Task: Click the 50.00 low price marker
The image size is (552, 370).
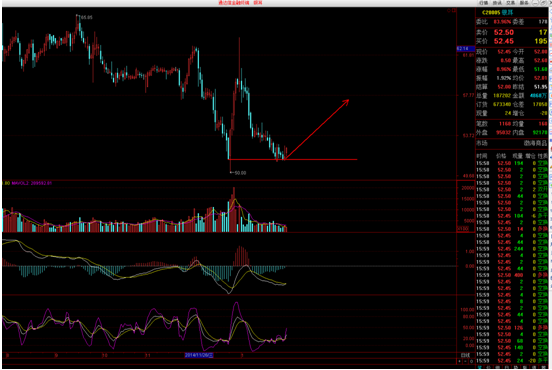Action: (x=238, y=173)
